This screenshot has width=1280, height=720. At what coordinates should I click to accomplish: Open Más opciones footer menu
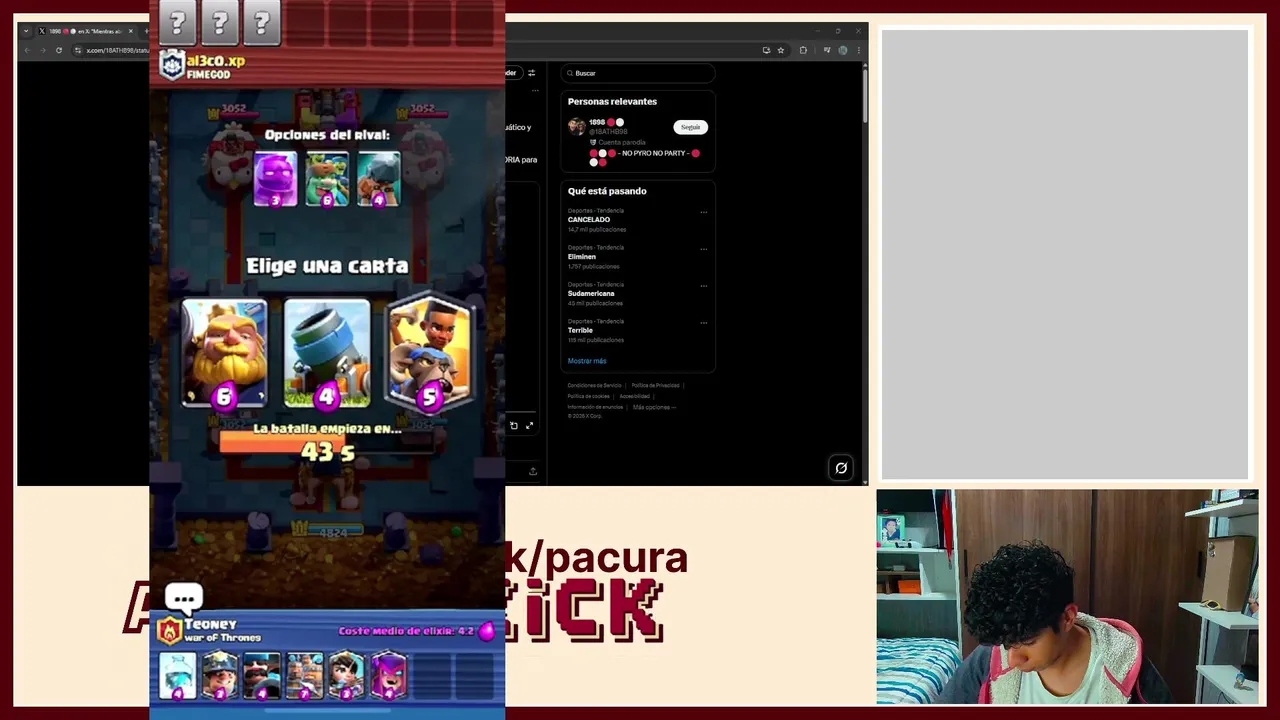click(x=654, y=407)
